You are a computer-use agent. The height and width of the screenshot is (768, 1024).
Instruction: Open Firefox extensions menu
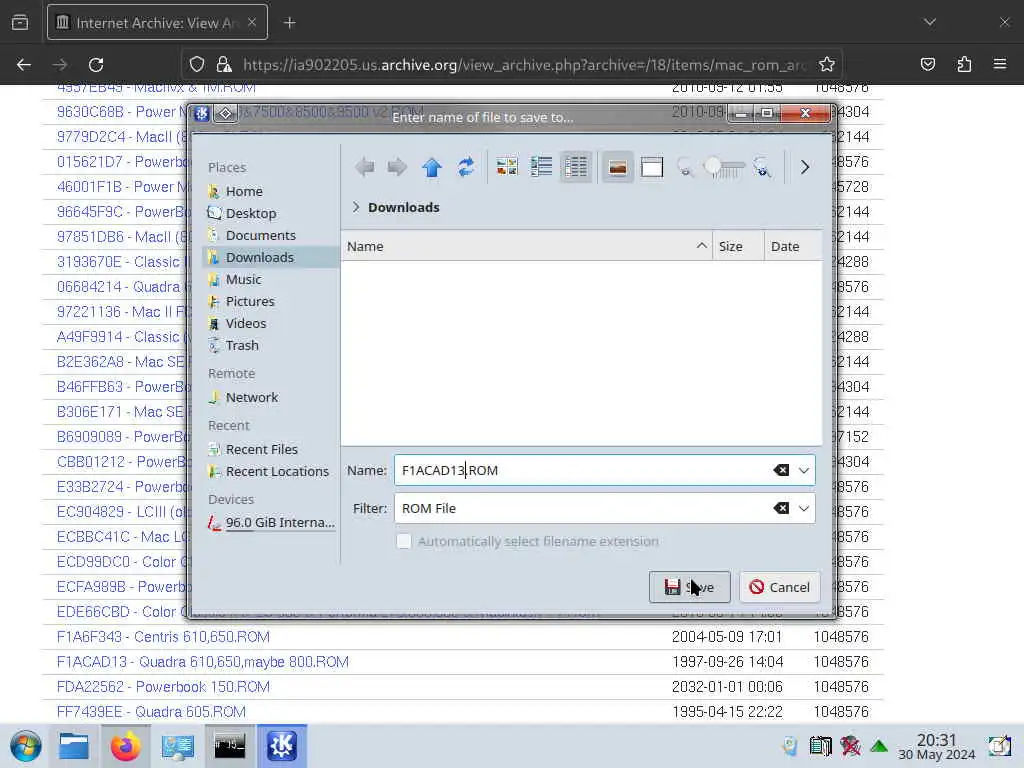[964, 65]
